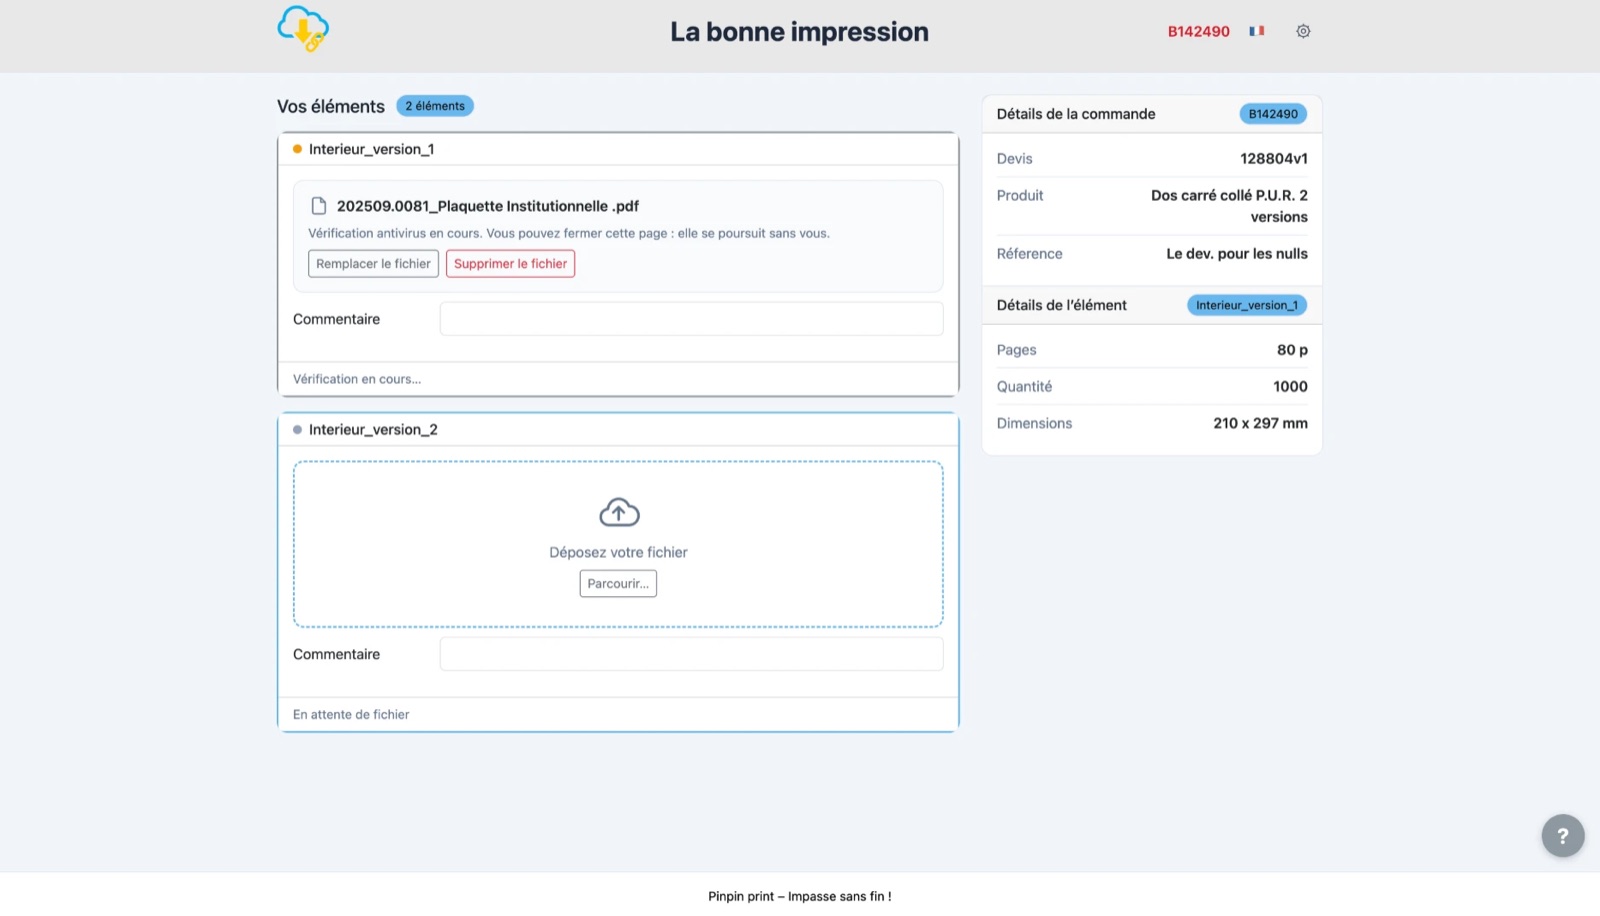1600x916 pixels.
Task: Click Supprimer le fichier button
Action: tap(510, 264)
